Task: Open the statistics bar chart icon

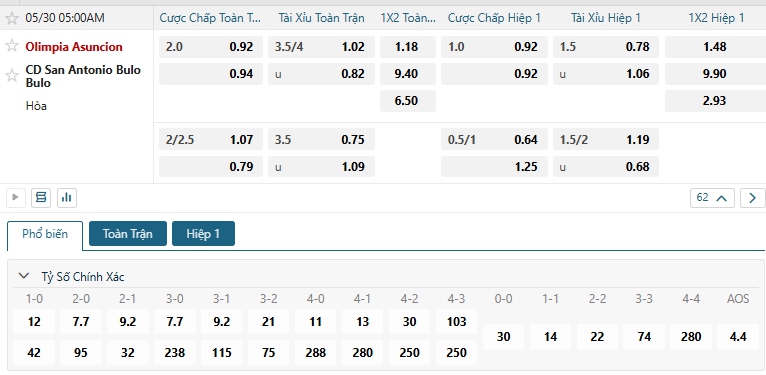Action: coord(67,197)
